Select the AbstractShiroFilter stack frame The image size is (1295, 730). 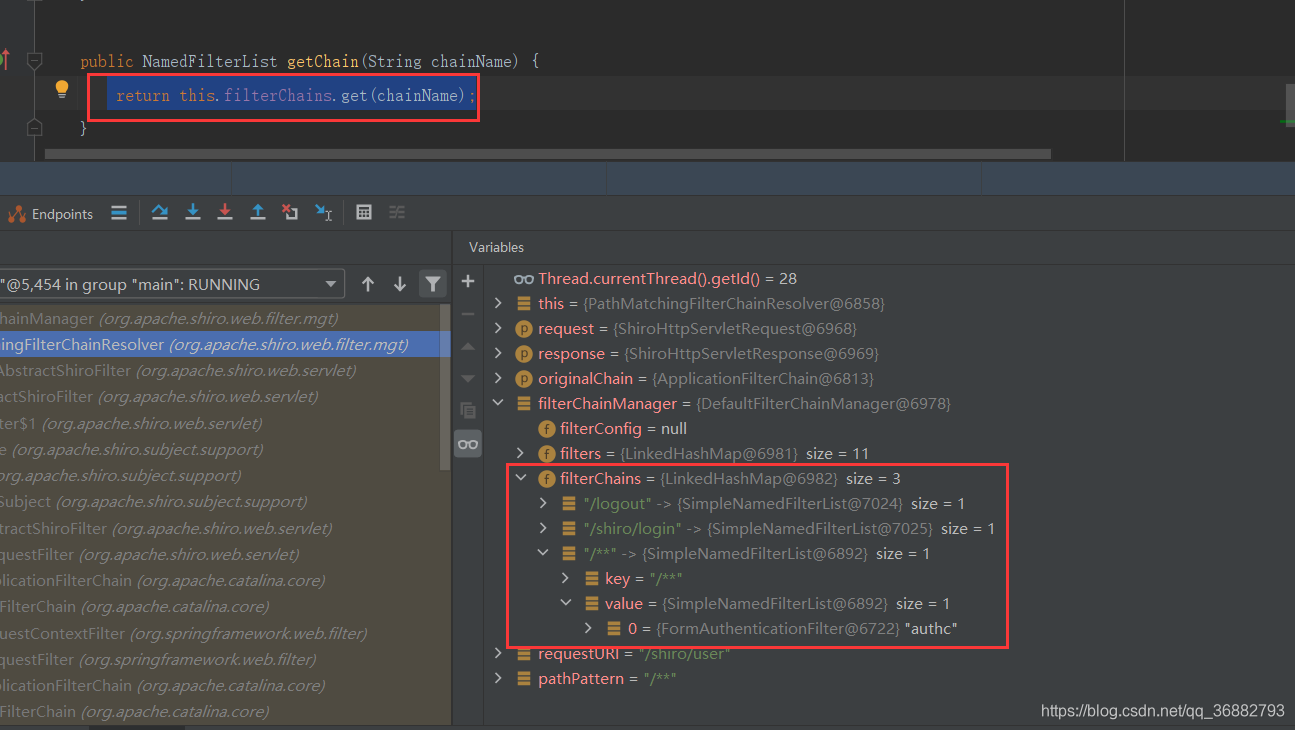coord(220,370)
